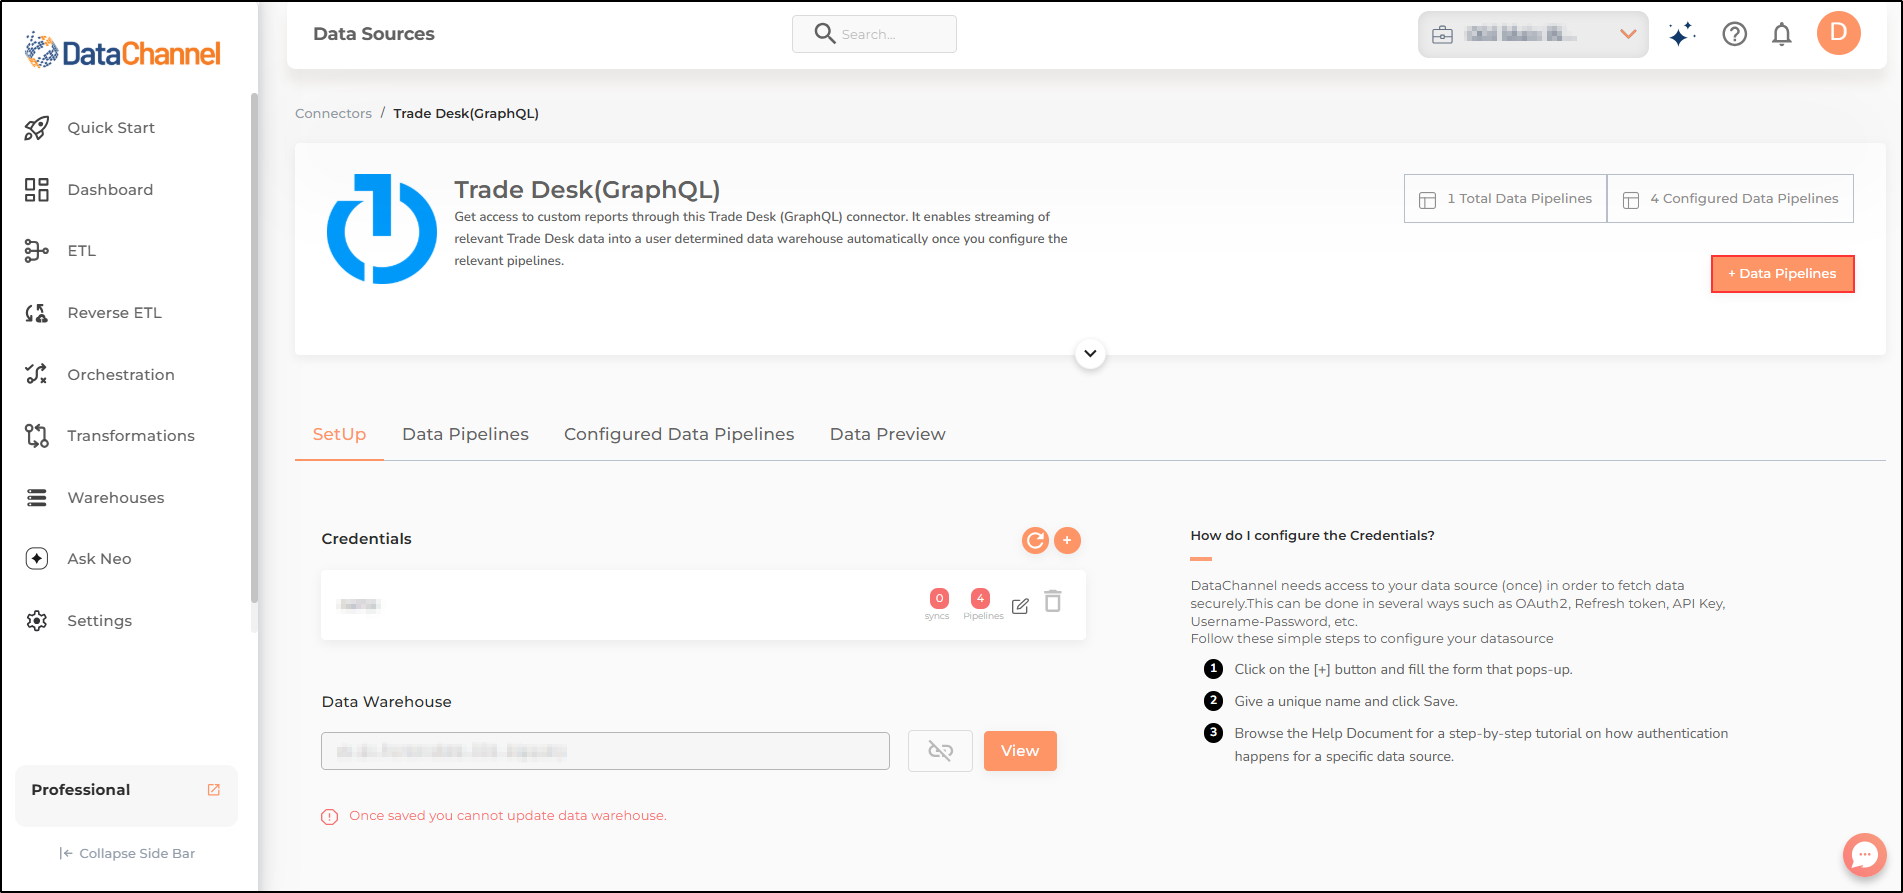Click the ETL pipeline icon
The width and height of the screenshot is (1903, 893).
tap(37, 251)
